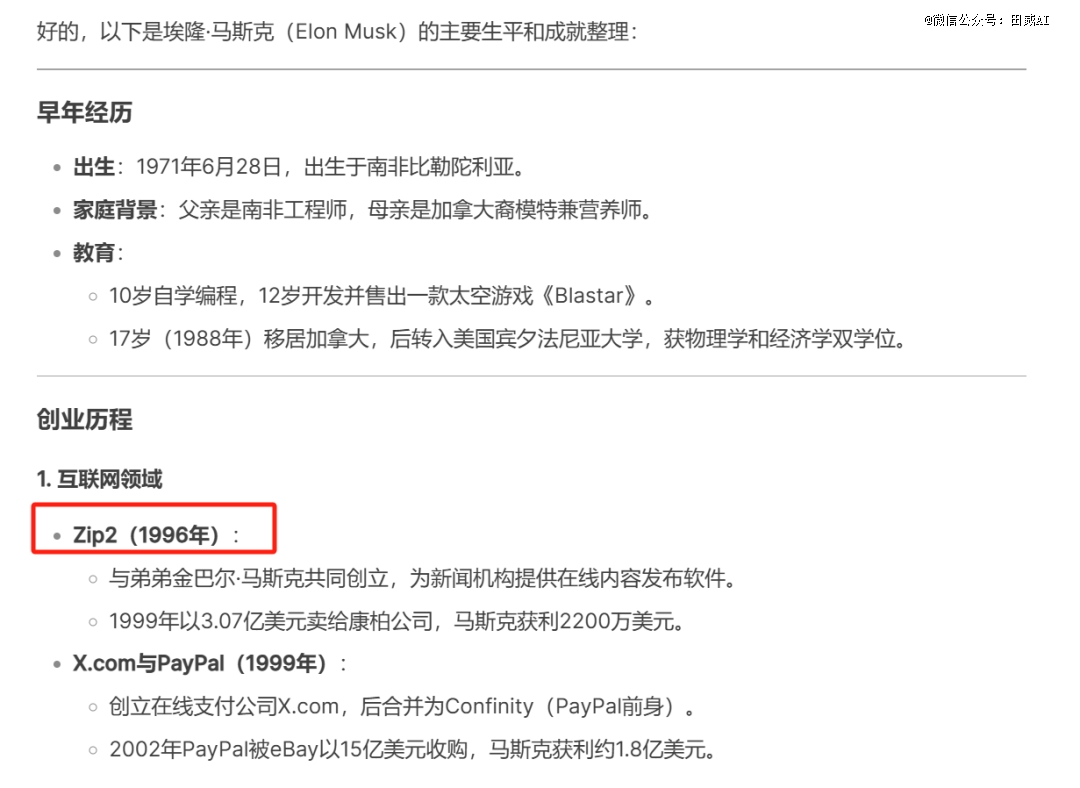This screenshot has height=788, width=1080.
Task: Select the 1. 互联网领域 subheading
Action: [99, 479]
